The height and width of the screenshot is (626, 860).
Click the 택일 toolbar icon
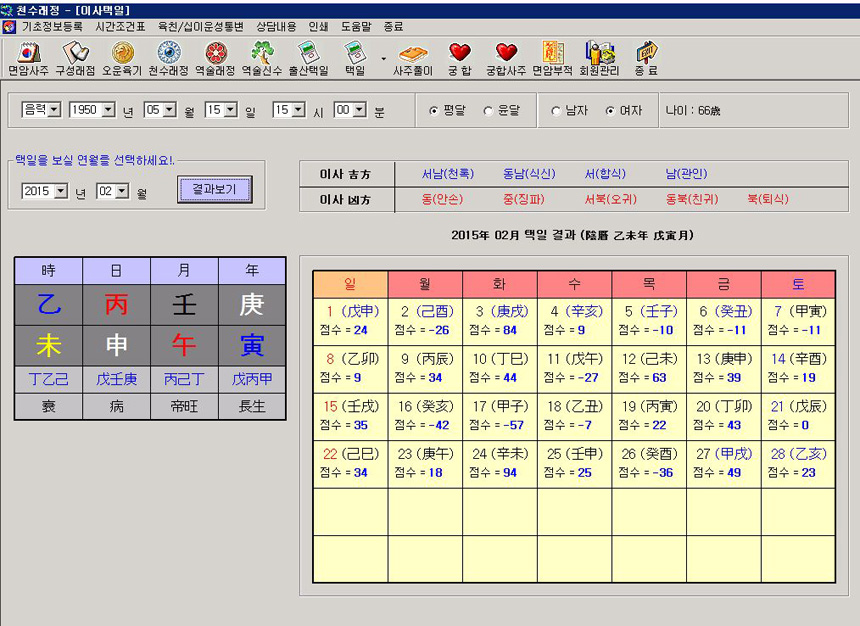[x=355, y=58]
